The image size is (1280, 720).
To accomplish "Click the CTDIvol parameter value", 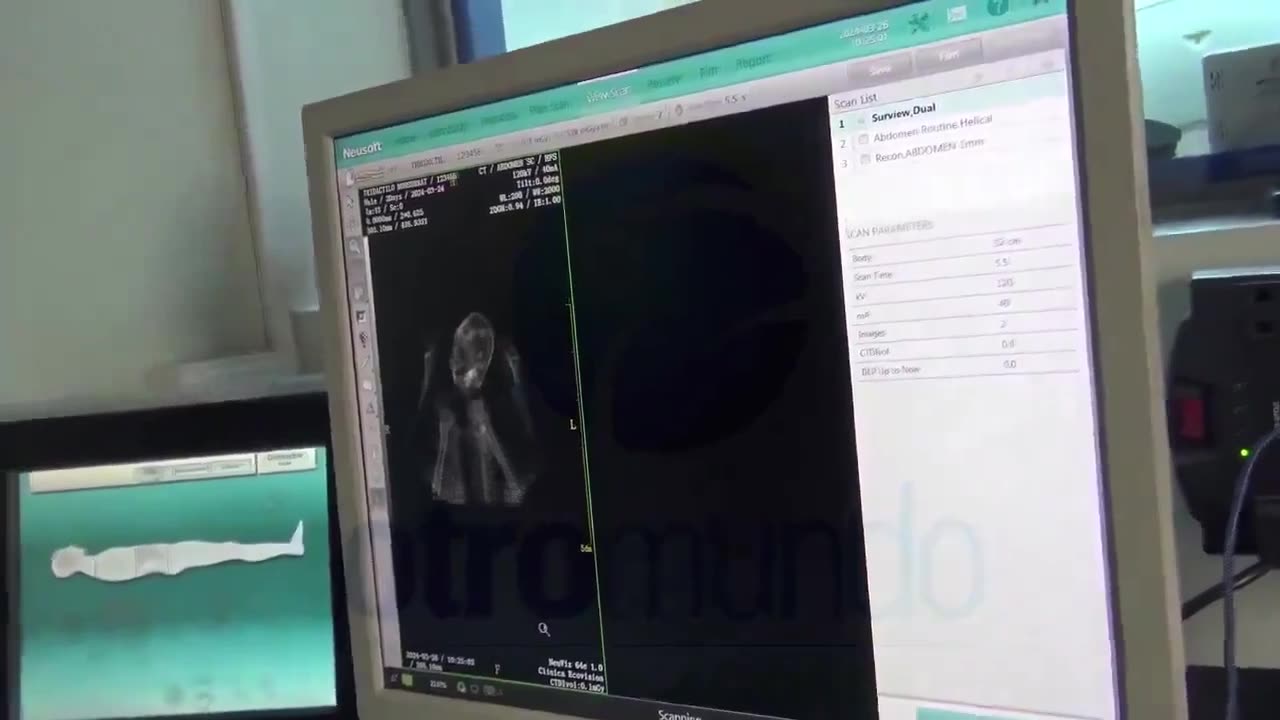I will (1008, 344).
